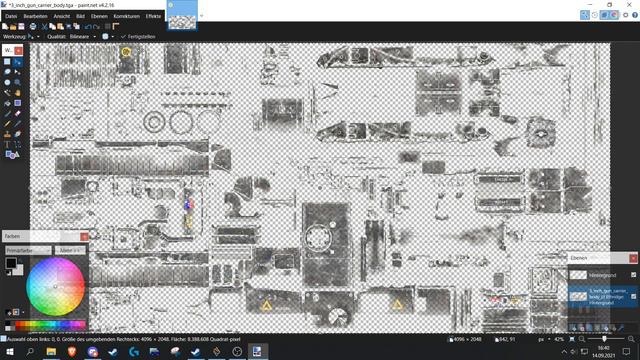Screen dimensions: 640x360
Task: Open the Ebenen menu
Action: [x=99, y=16]
